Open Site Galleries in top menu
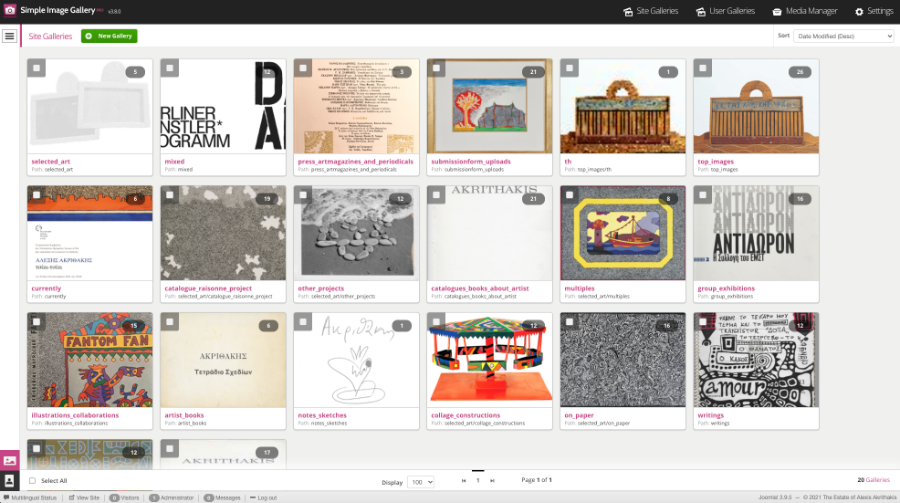 (x=650, y=11)
